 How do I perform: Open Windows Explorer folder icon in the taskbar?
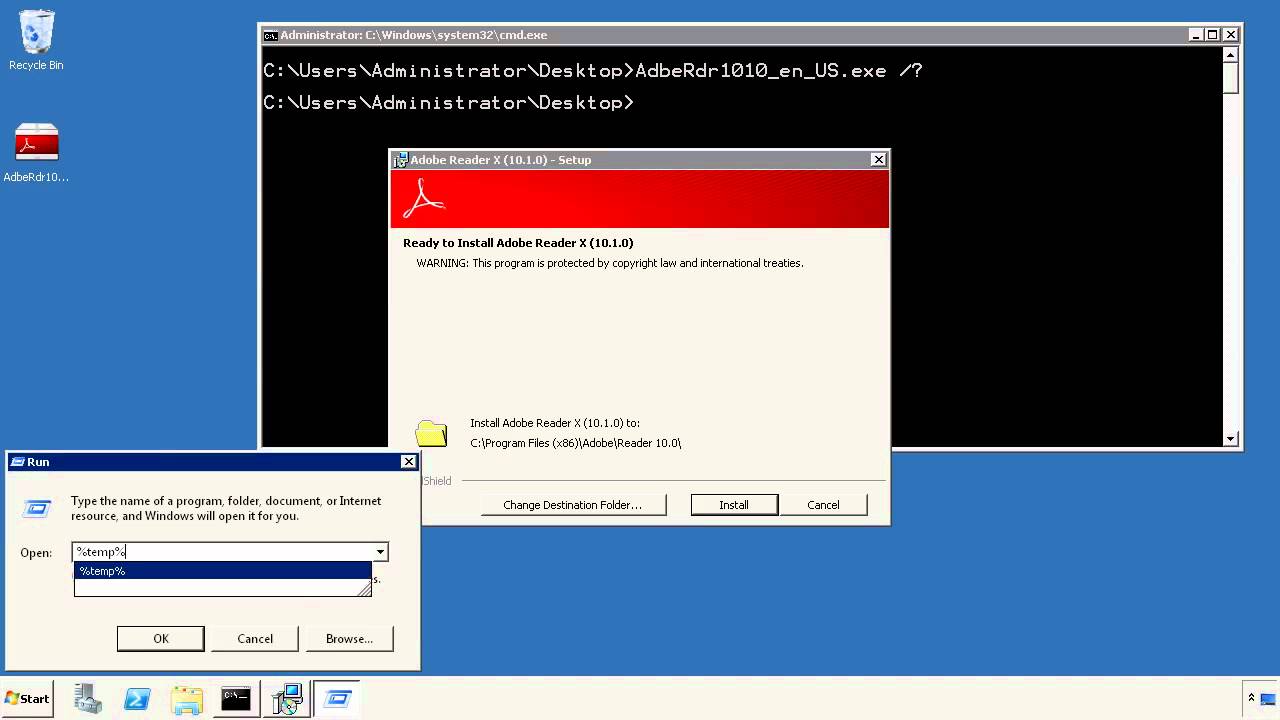[x=187, y=699]
